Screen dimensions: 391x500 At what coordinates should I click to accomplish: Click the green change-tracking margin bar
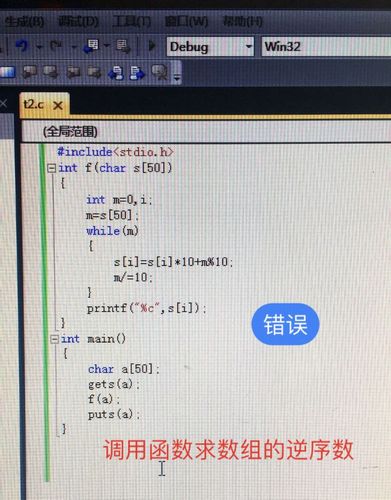pos(44,312)
